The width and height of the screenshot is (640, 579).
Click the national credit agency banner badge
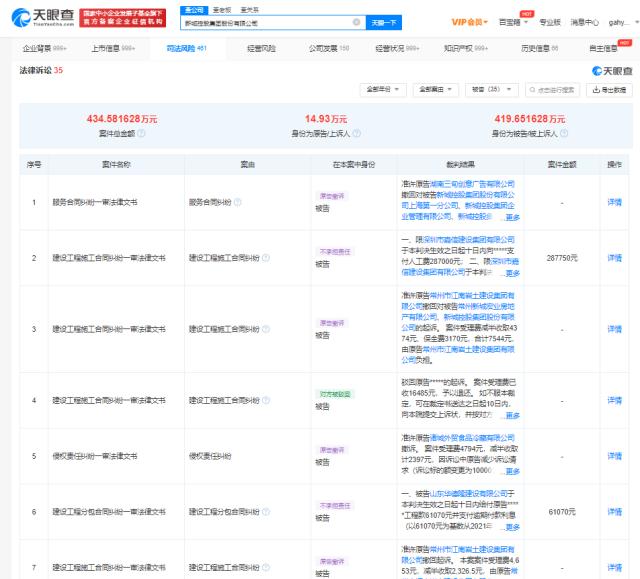123,17
